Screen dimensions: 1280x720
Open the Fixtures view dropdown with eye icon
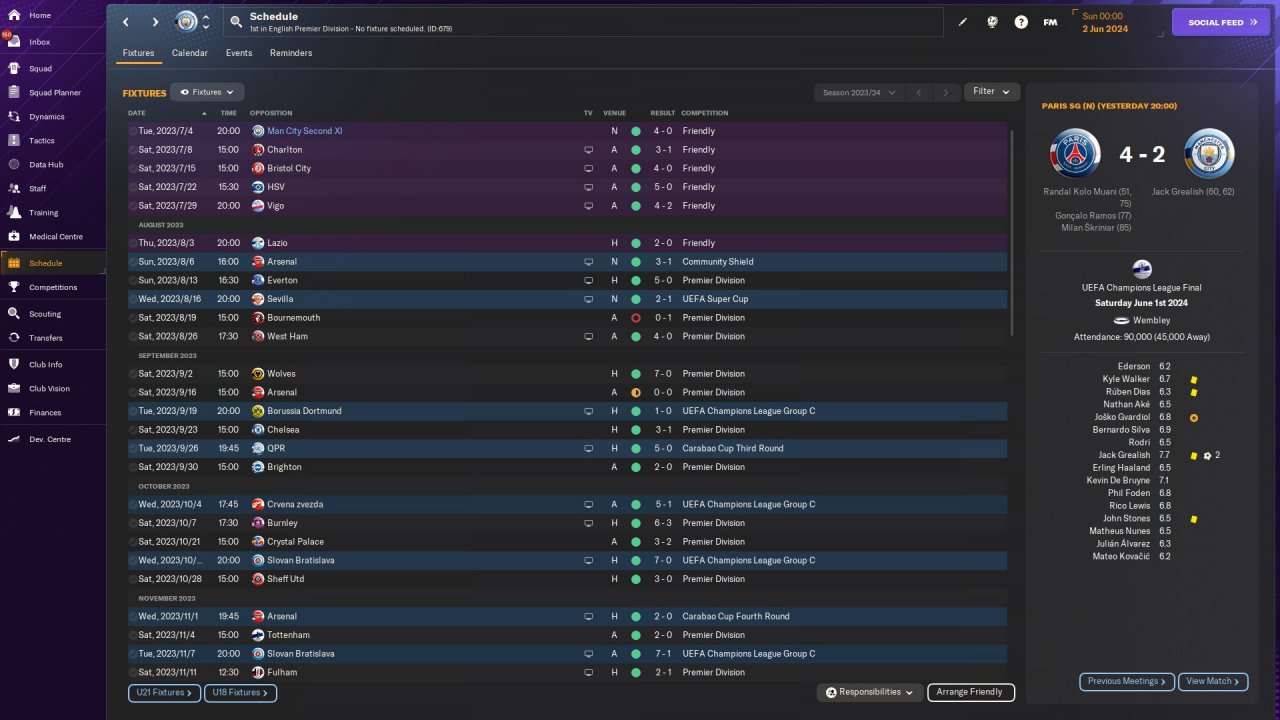click(207, 92)
